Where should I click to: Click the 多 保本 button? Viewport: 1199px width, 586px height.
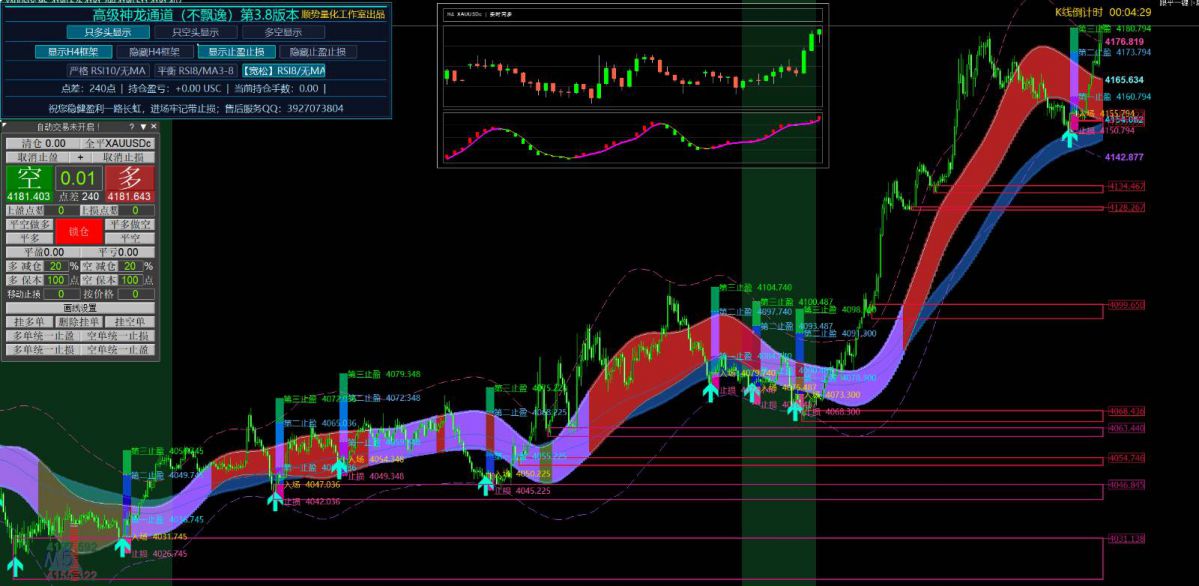click(24, 280)
